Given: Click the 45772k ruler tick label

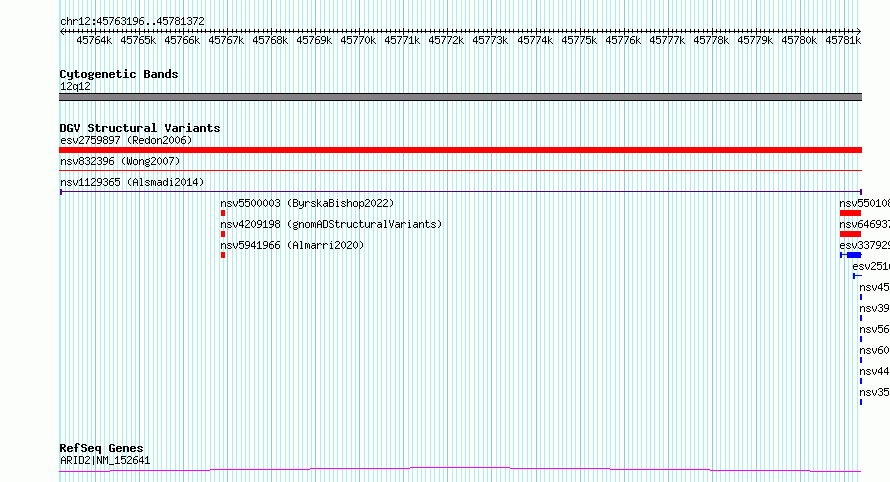Looking at the screenshot, I should 446,40.
